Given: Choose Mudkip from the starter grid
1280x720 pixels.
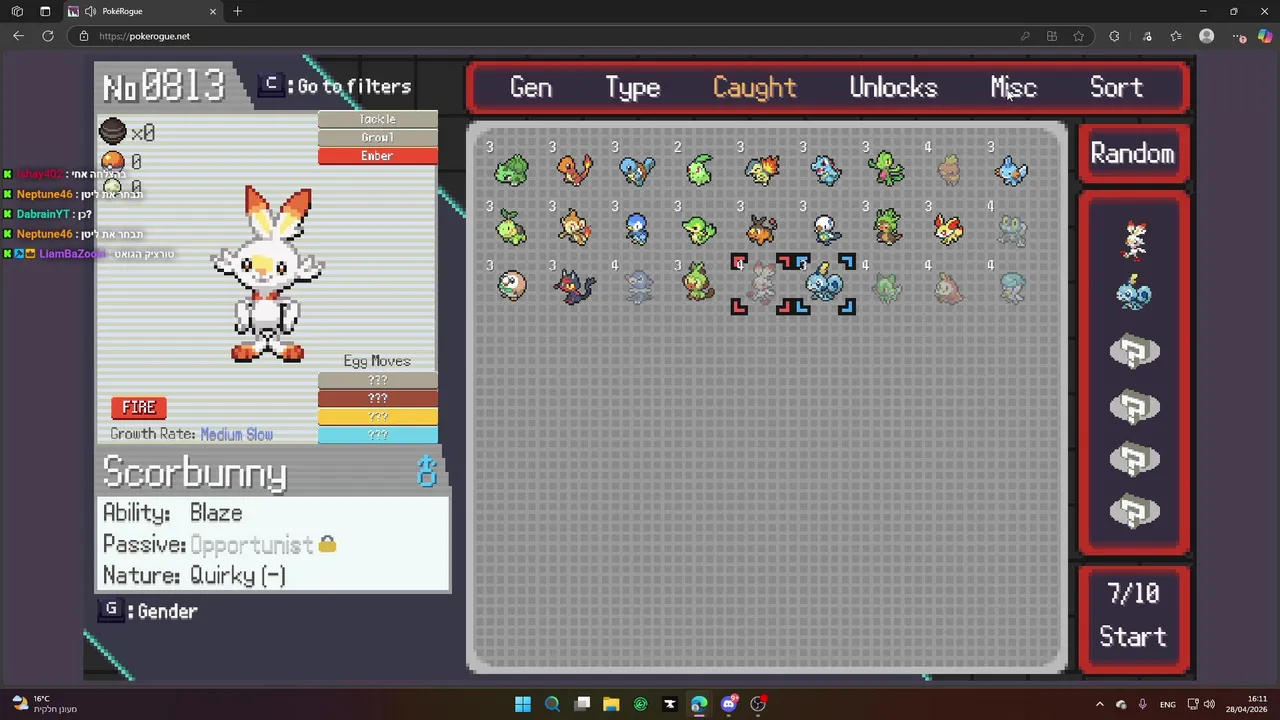Looking at the screenshot, I should tap(1012, 170).
